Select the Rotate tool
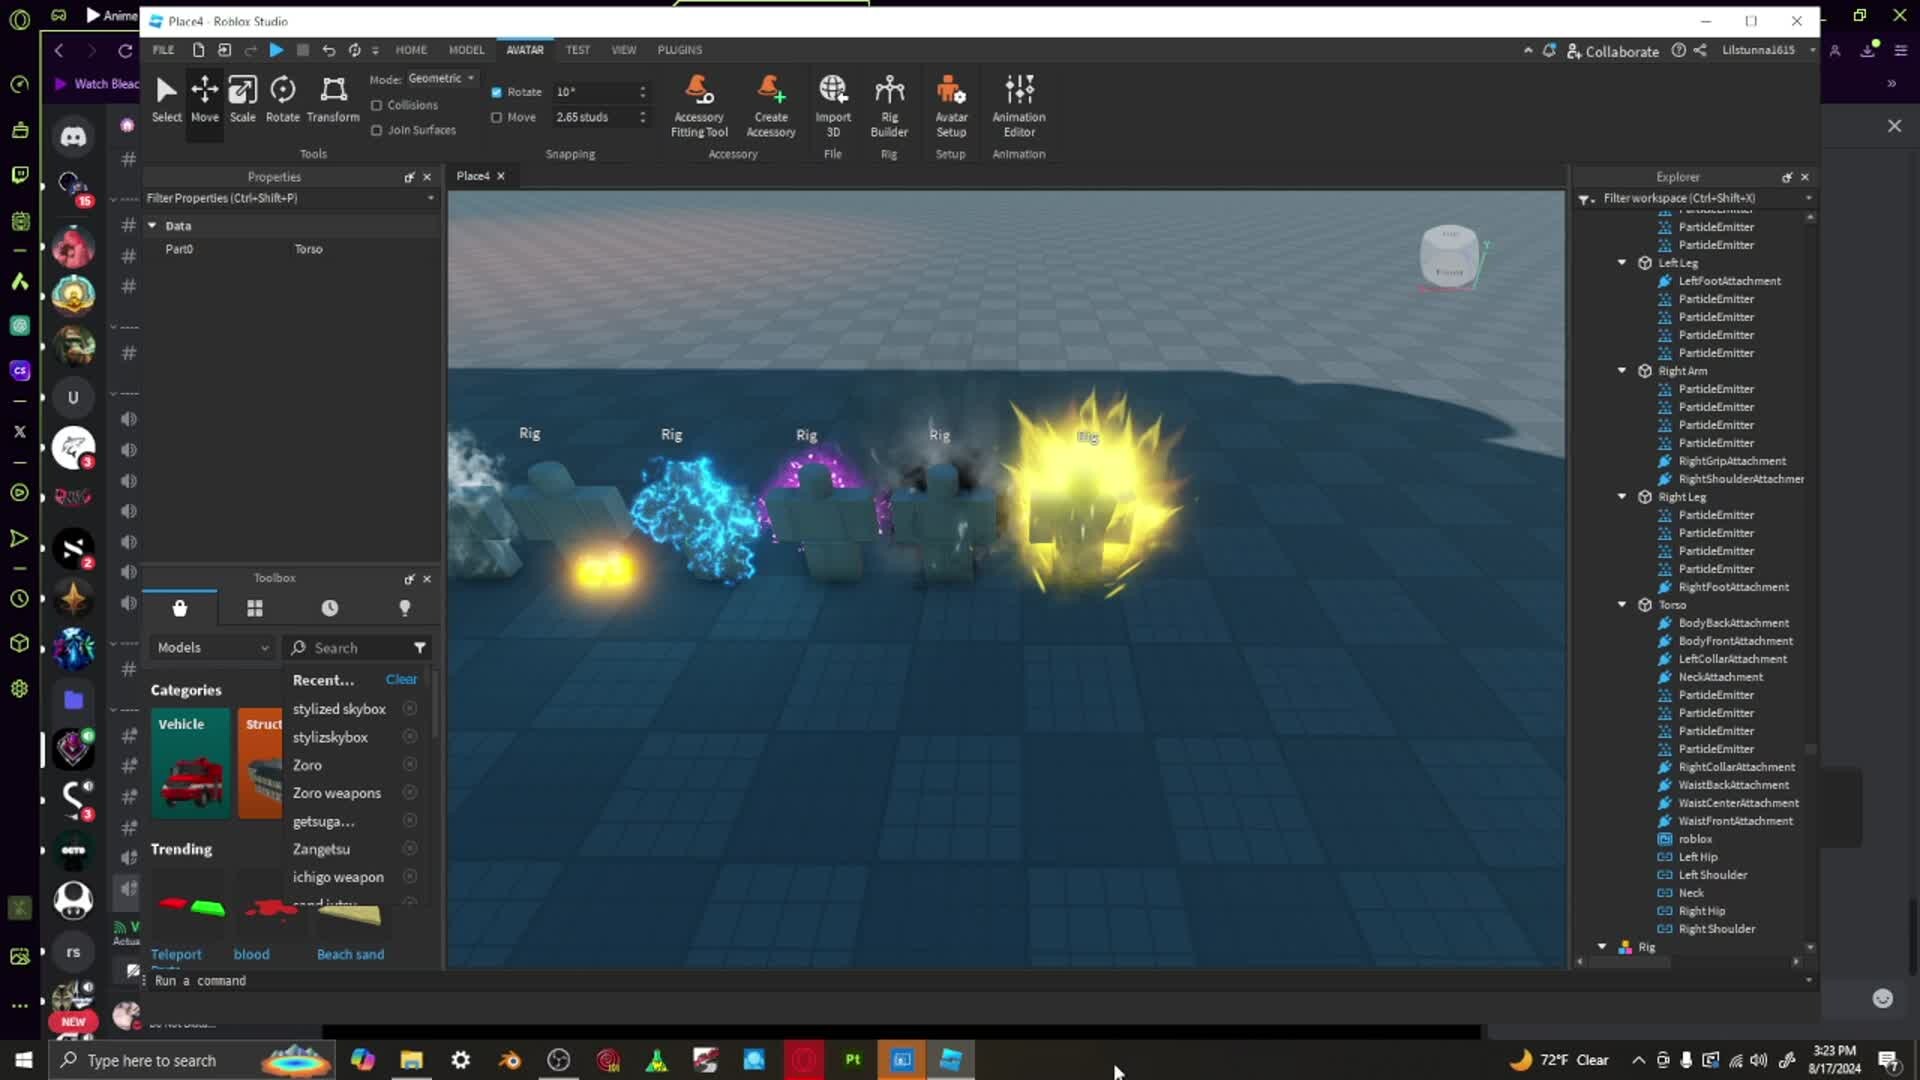This screenshot has width=1920, height=1080. (x=282, y=98)
